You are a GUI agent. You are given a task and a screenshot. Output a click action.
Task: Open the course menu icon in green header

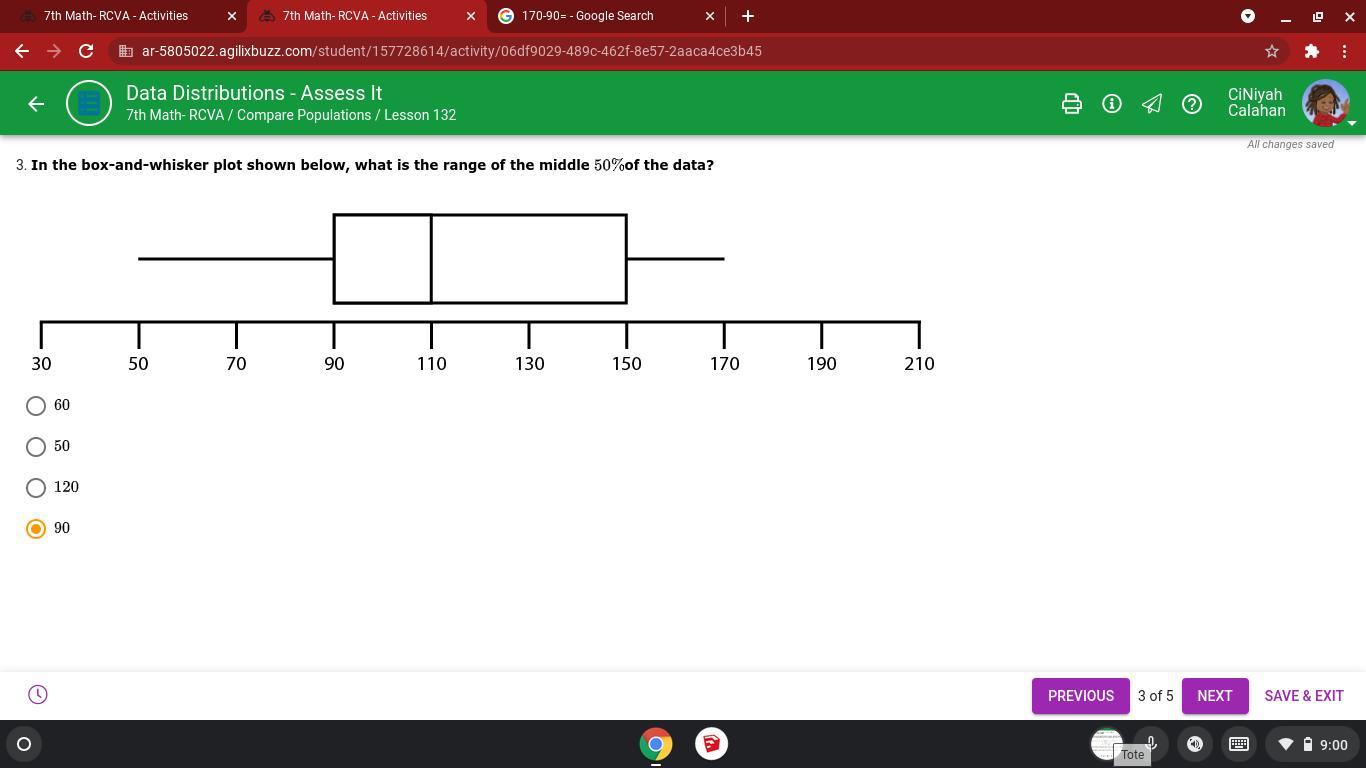(89, 103)
